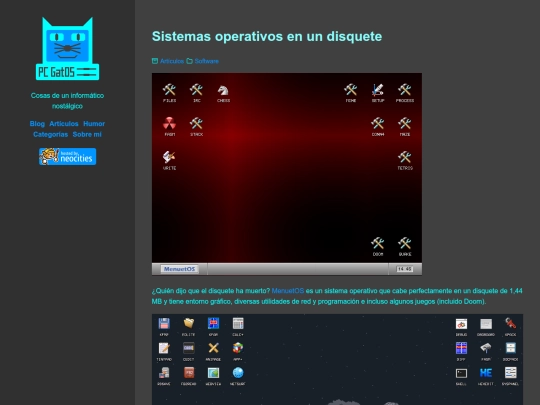Image resolution: width=540 pixels, height=405 pixels.
Task: Click the FASM radiation icon in the MenuetOS image
Action: coord(169,126)
